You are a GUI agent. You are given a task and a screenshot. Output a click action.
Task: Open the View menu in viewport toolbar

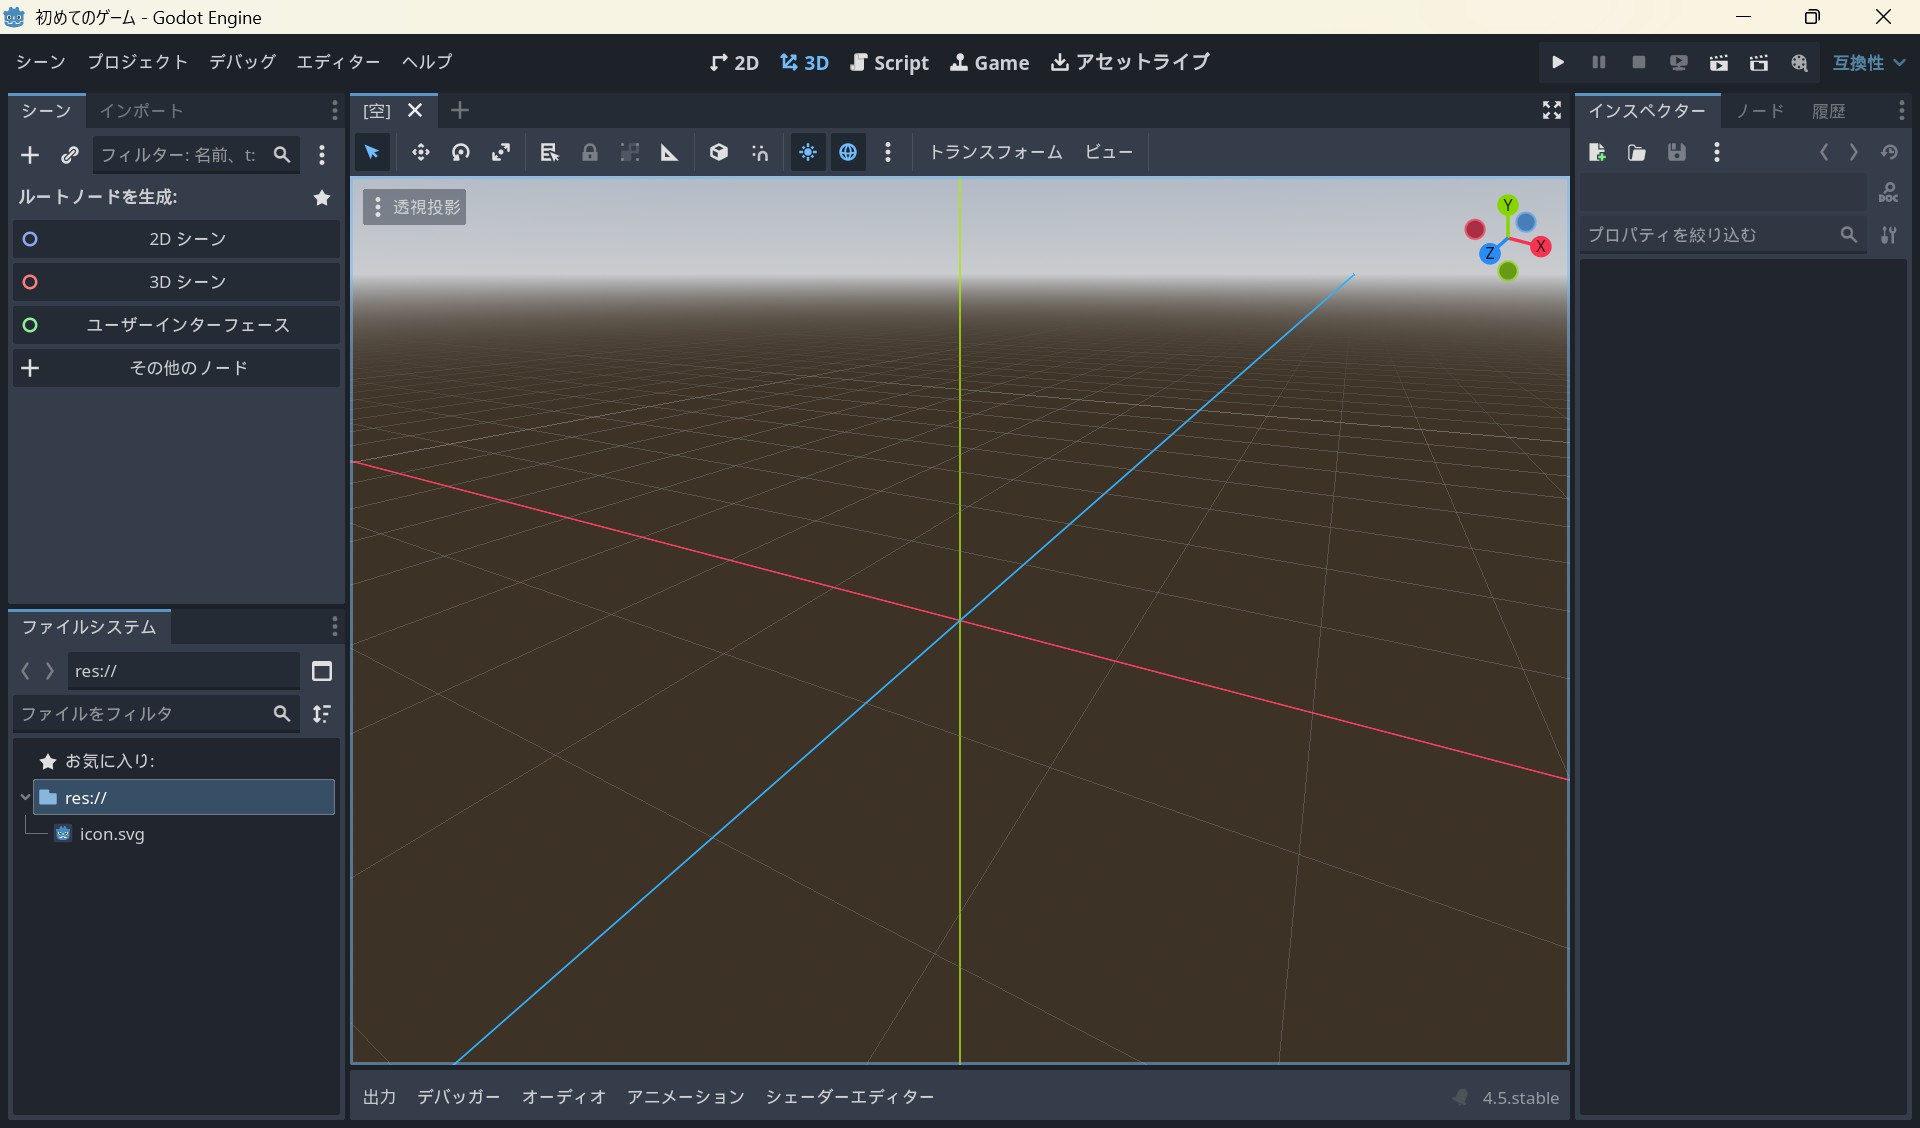coord(1109,152)
